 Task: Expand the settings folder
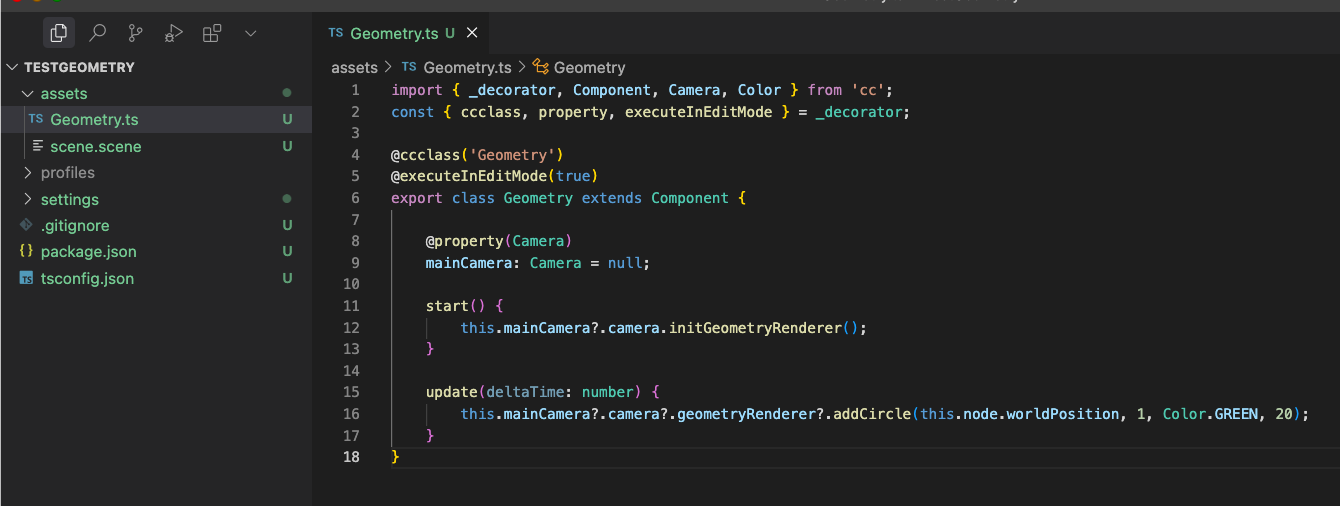coord(27,200)
